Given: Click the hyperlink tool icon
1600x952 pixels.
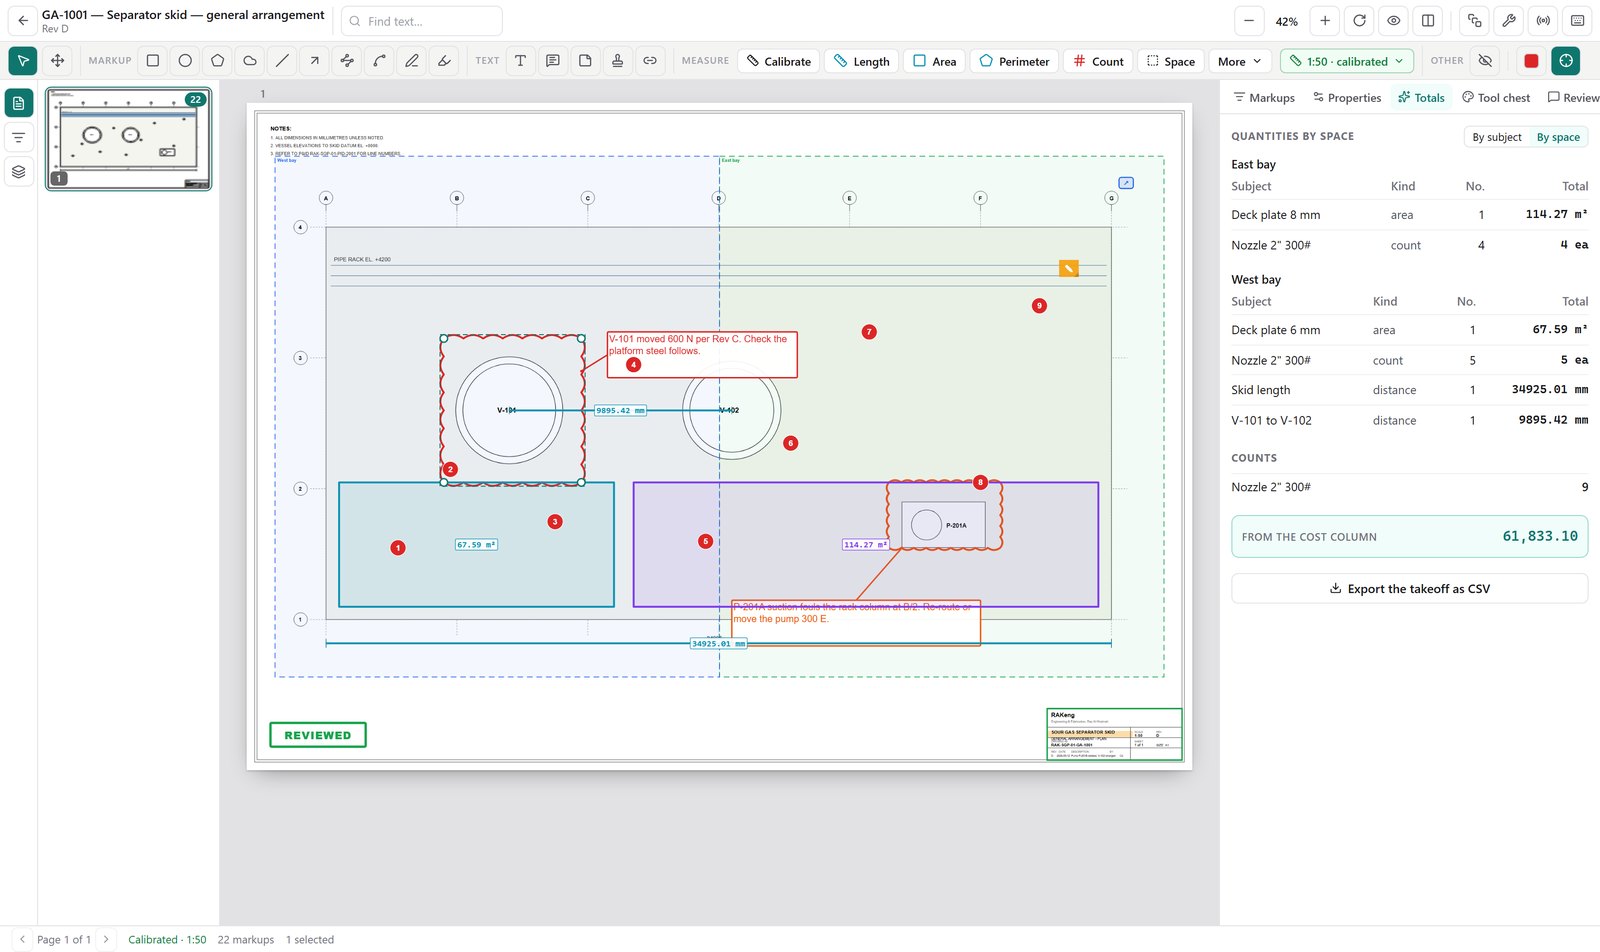Looking at the screenshot, I should [650, 61].
